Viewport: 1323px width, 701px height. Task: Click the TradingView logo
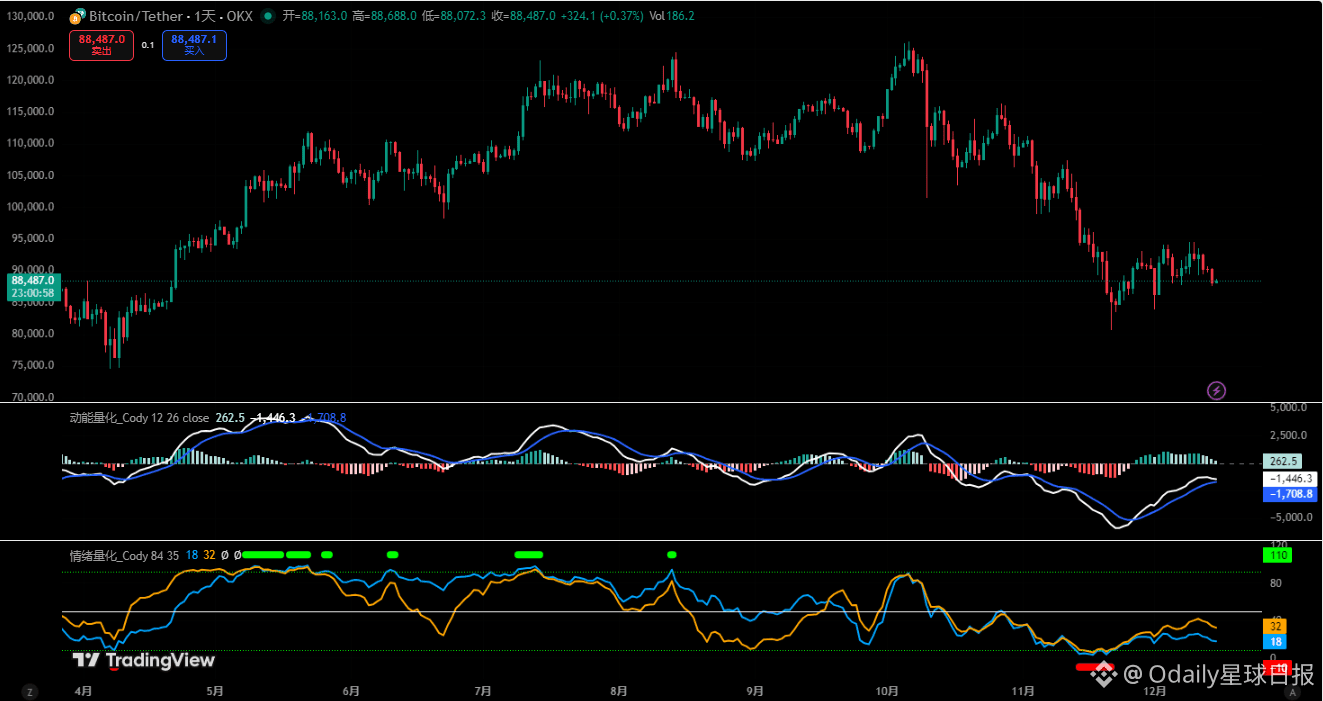pos(144,660)
